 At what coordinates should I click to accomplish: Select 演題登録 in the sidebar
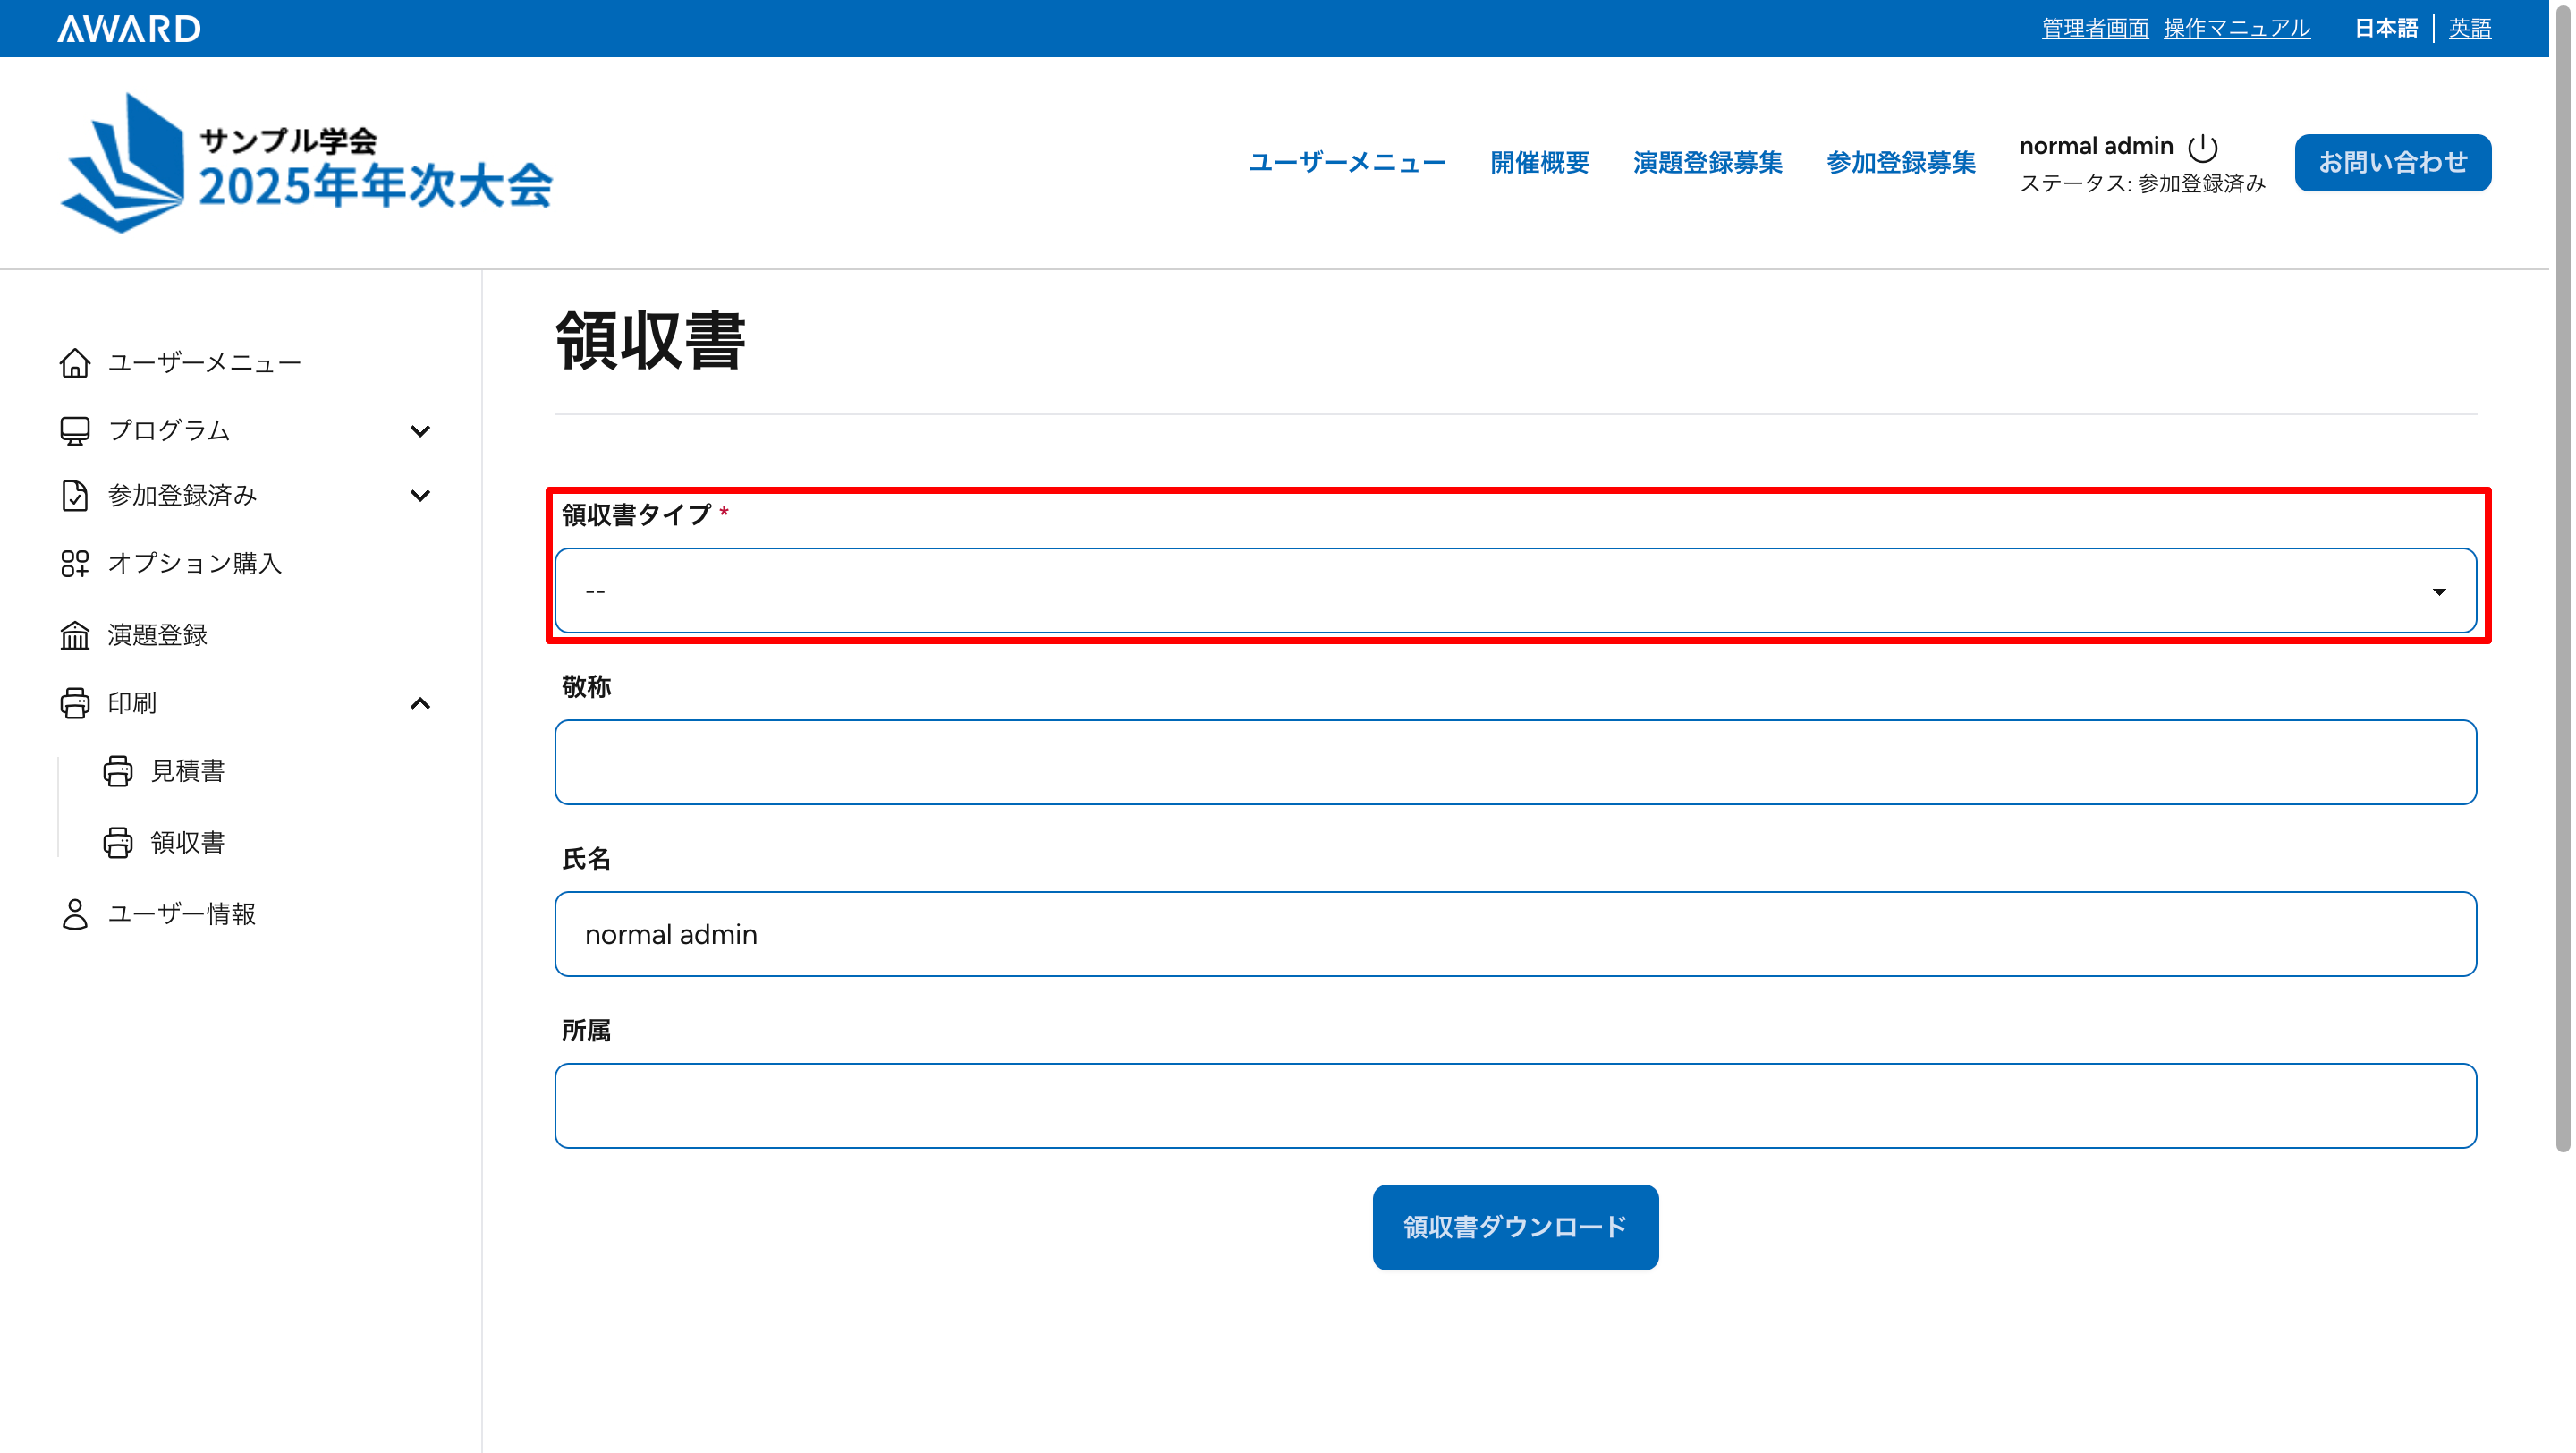[x=157, y=635]
